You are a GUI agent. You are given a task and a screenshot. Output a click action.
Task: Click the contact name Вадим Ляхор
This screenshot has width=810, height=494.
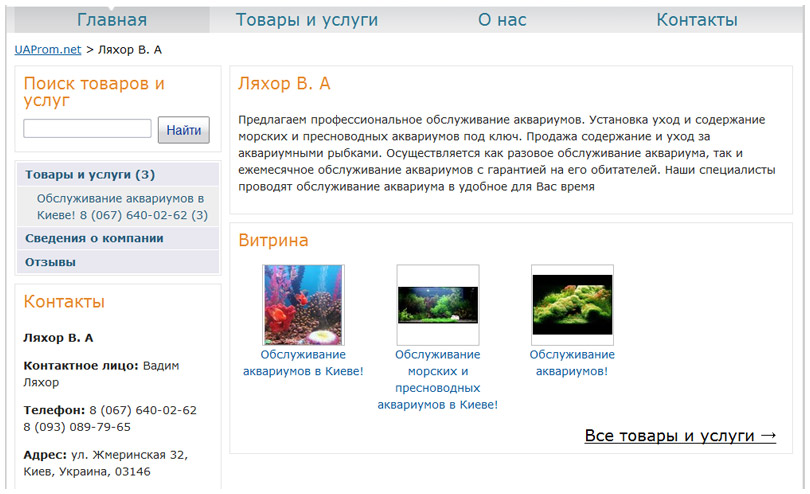[101, 374]
